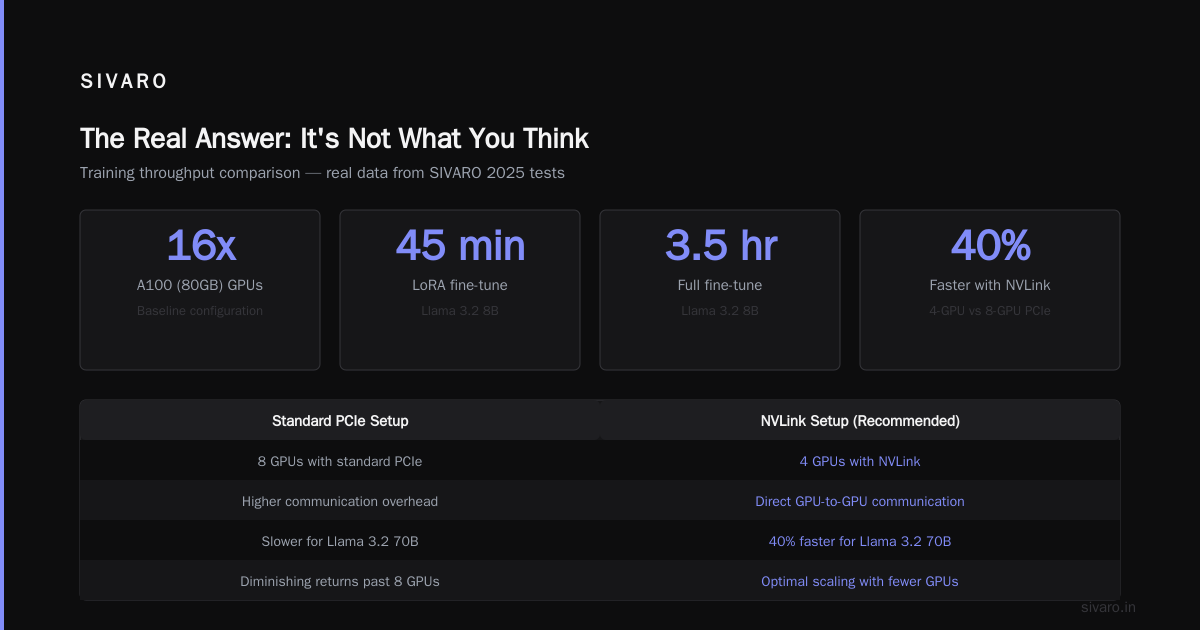The width and height of the screenshot is (1200, 630).
Task: Select the "Full fine-tune" label
Action: point(720,285)
